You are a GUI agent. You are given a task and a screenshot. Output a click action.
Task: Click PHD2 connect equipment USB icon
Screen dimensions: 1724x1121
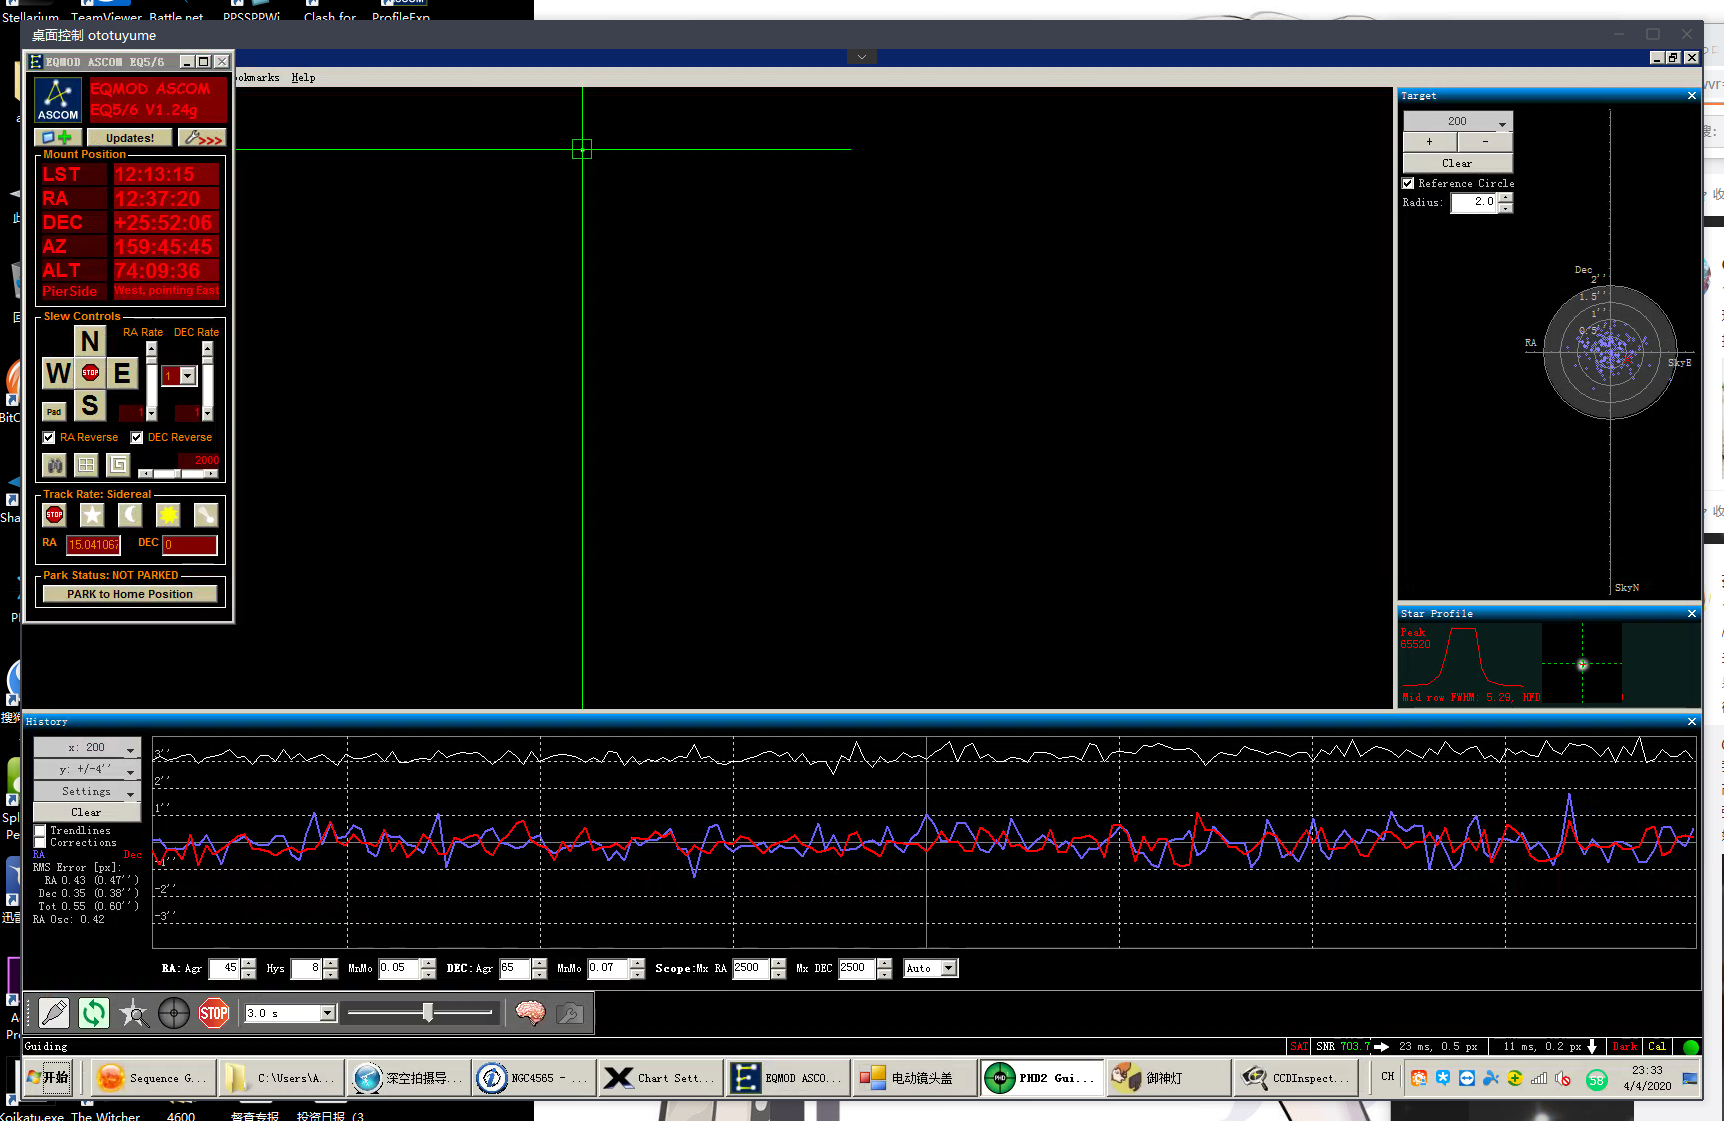point(54,1013)
